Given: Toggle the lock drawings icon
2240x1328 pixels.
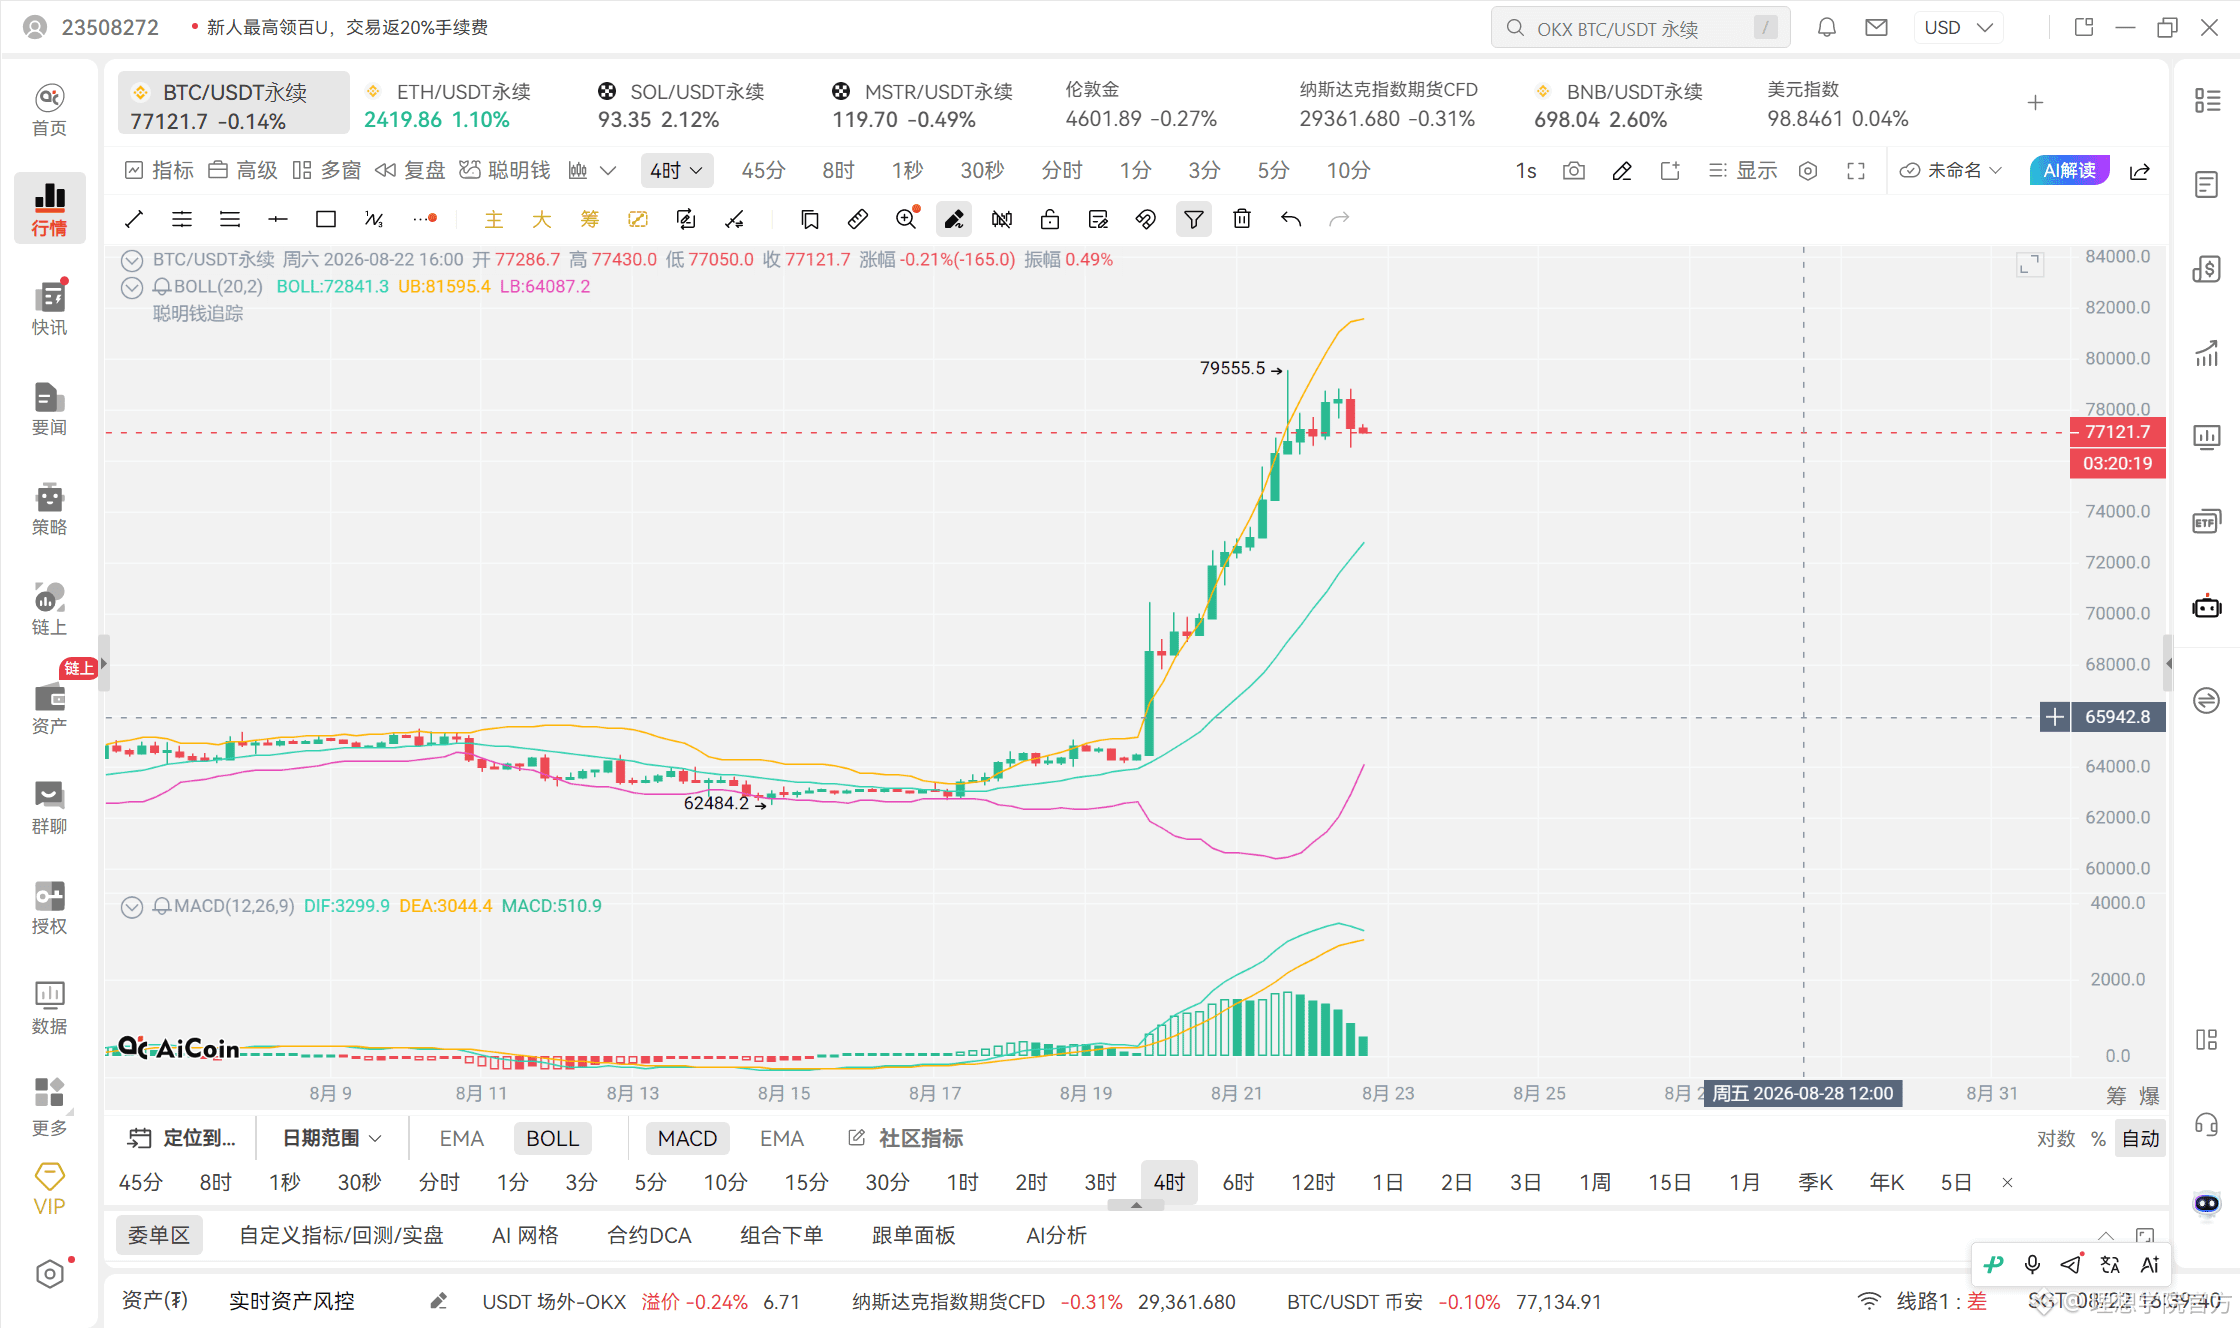Looking at the screenshot, I should pos(1050,219).
